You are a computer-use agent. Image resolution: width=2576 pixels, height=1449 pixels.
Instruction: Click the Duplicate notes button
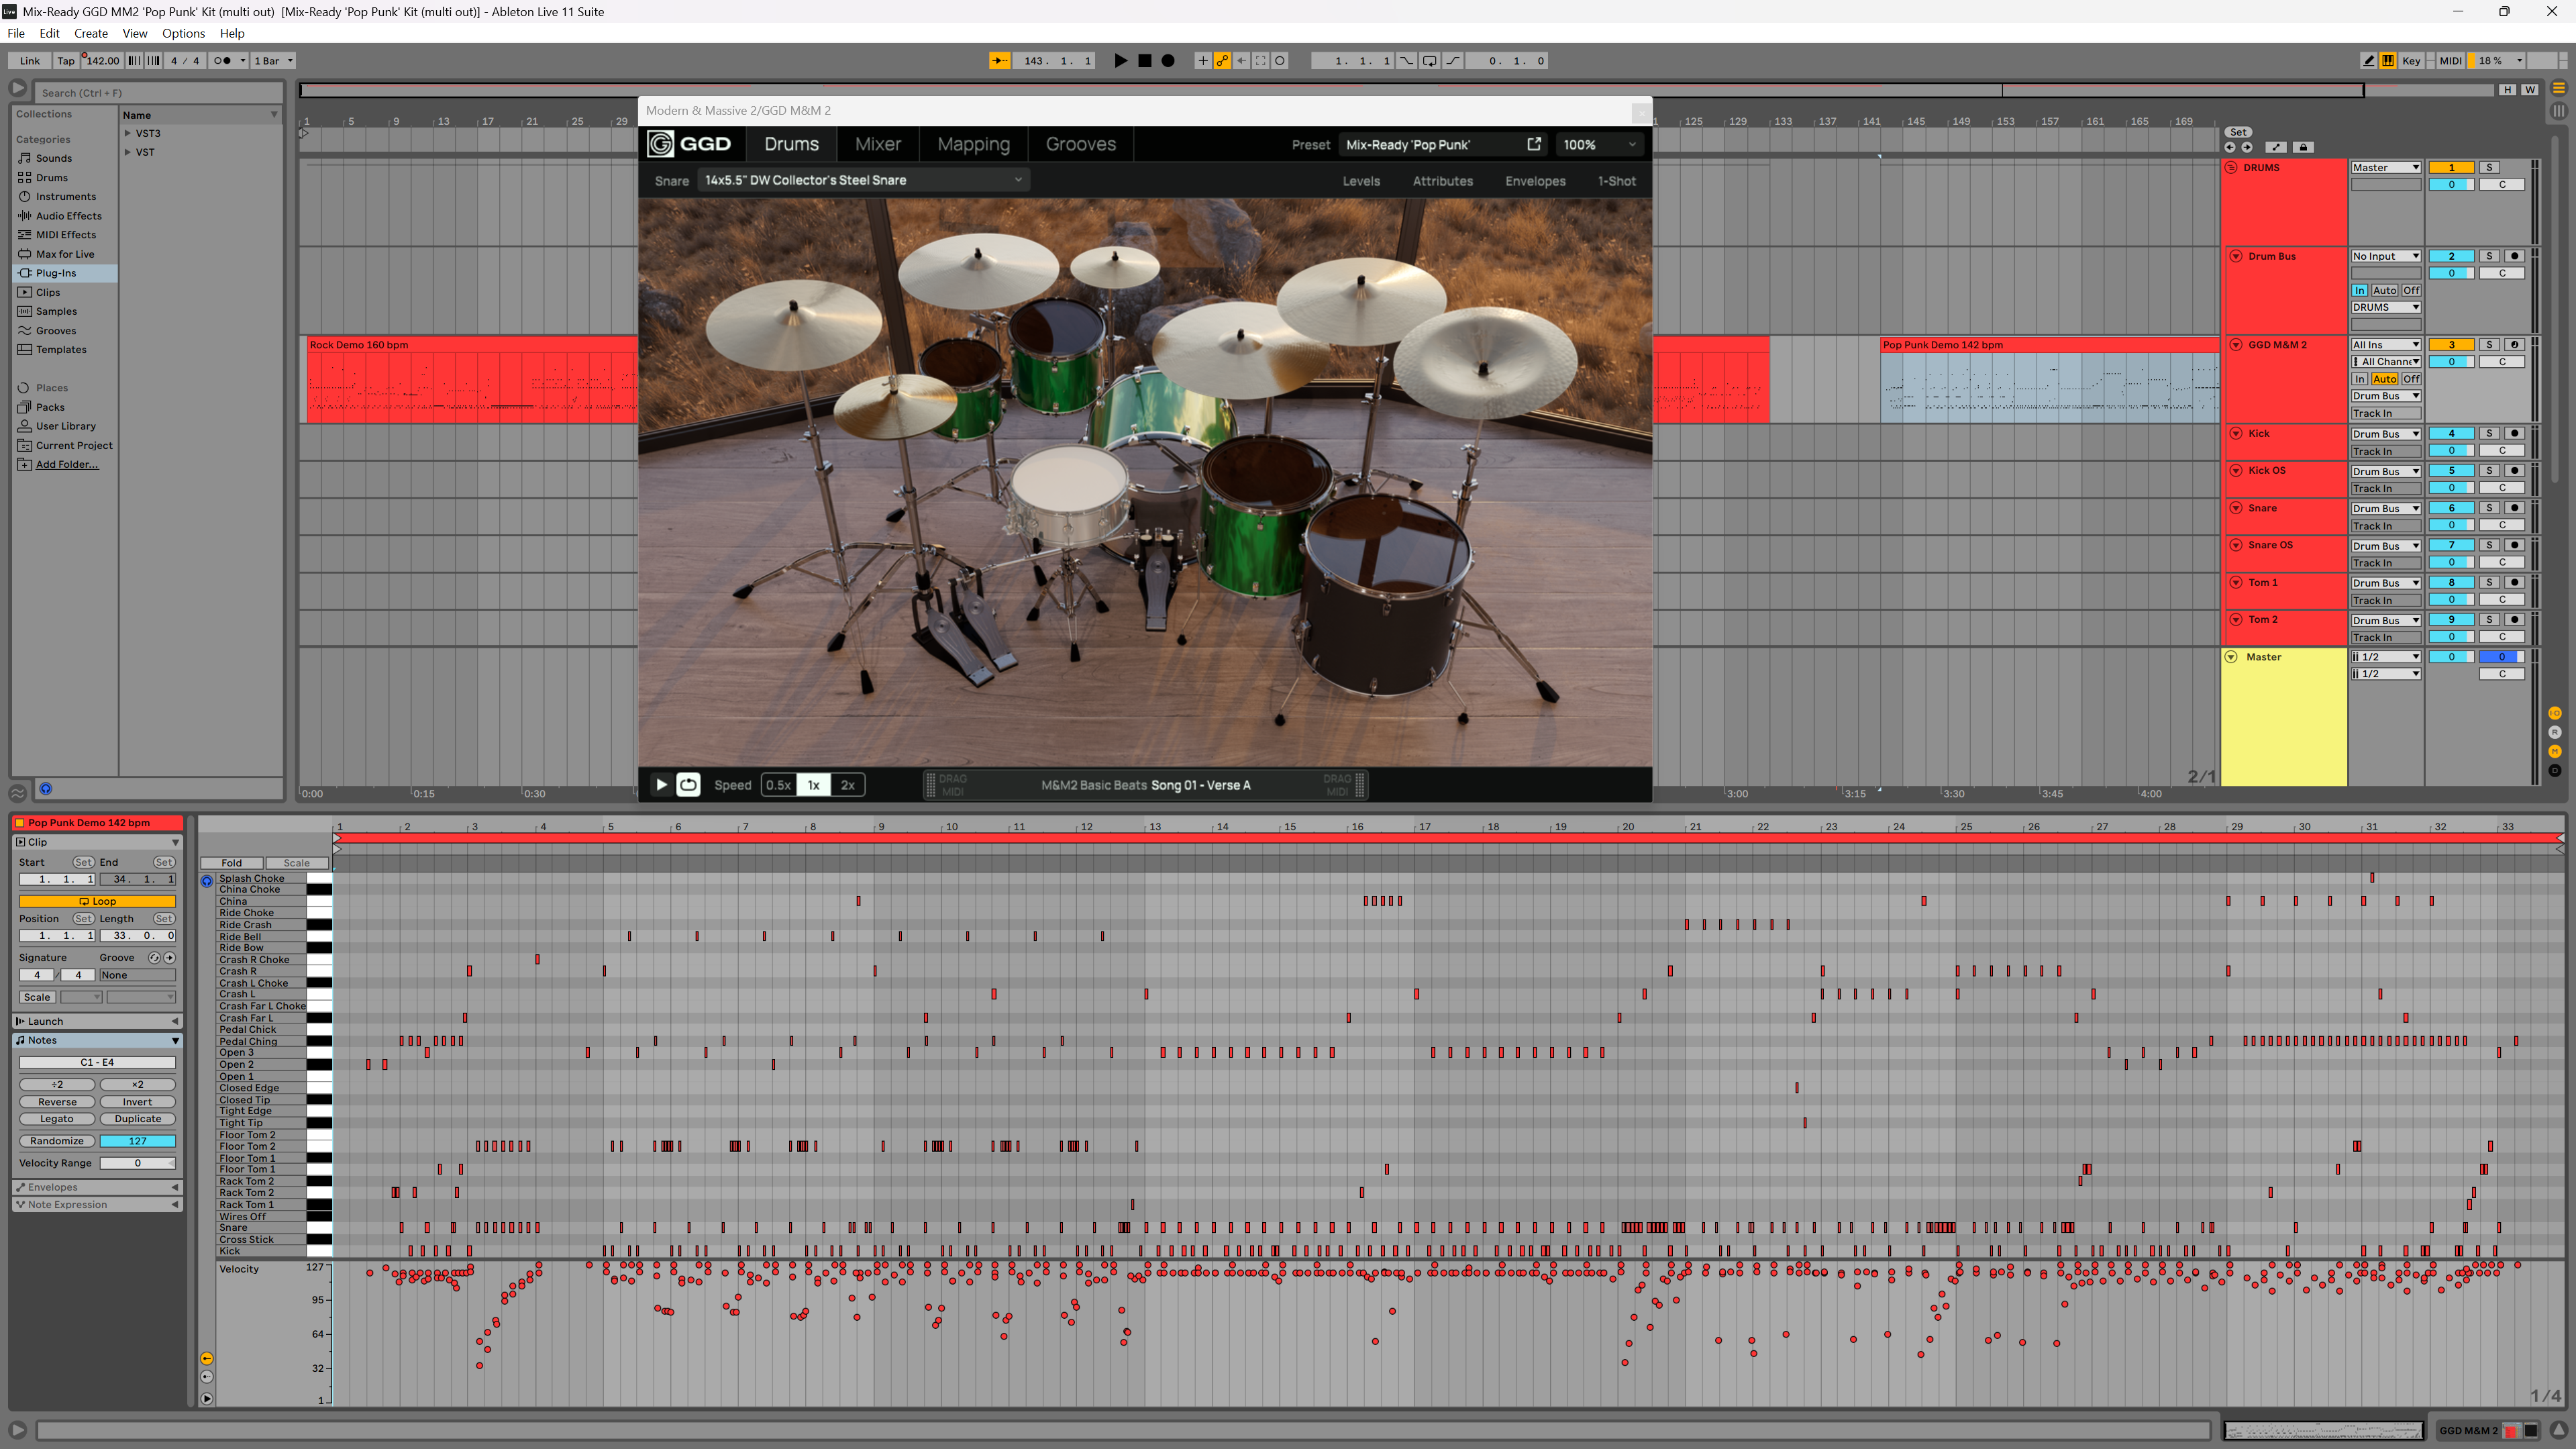[x=137, y=1119]
